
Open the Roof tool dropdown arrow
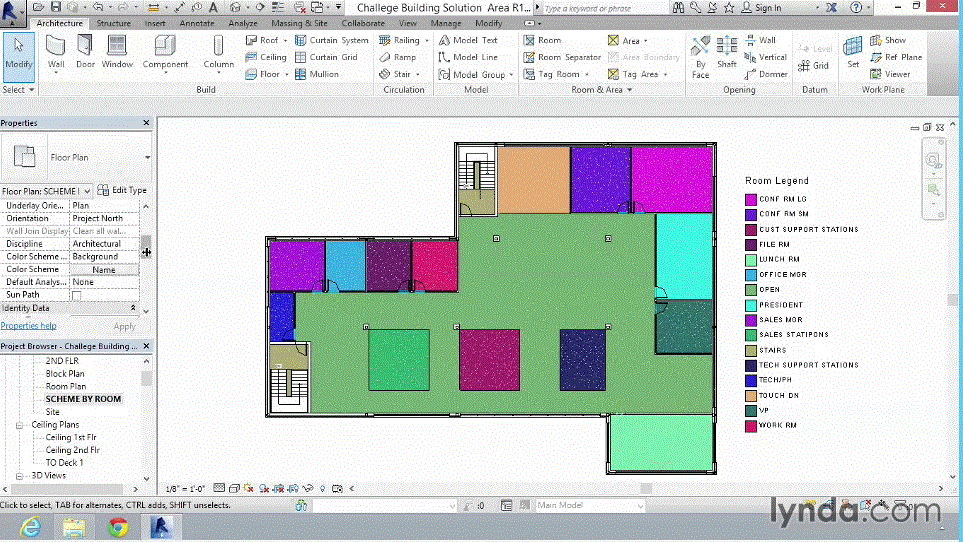[x=285, y=41]
